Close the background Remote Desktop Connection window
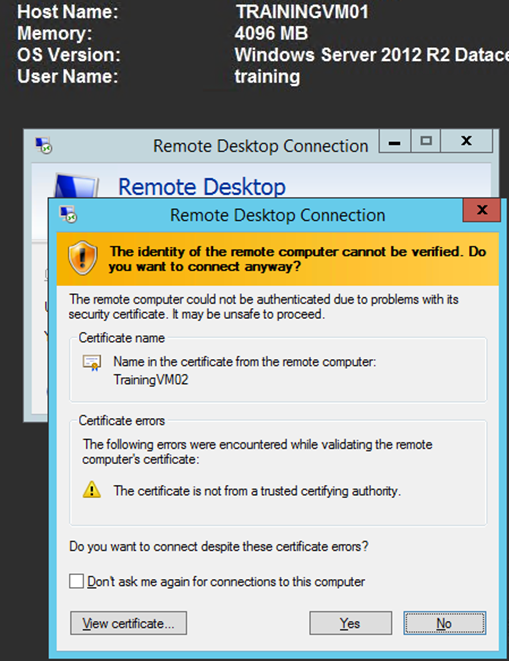Viewport: 509px width, 661px height. pyautogui.click(x=466, y=141)
